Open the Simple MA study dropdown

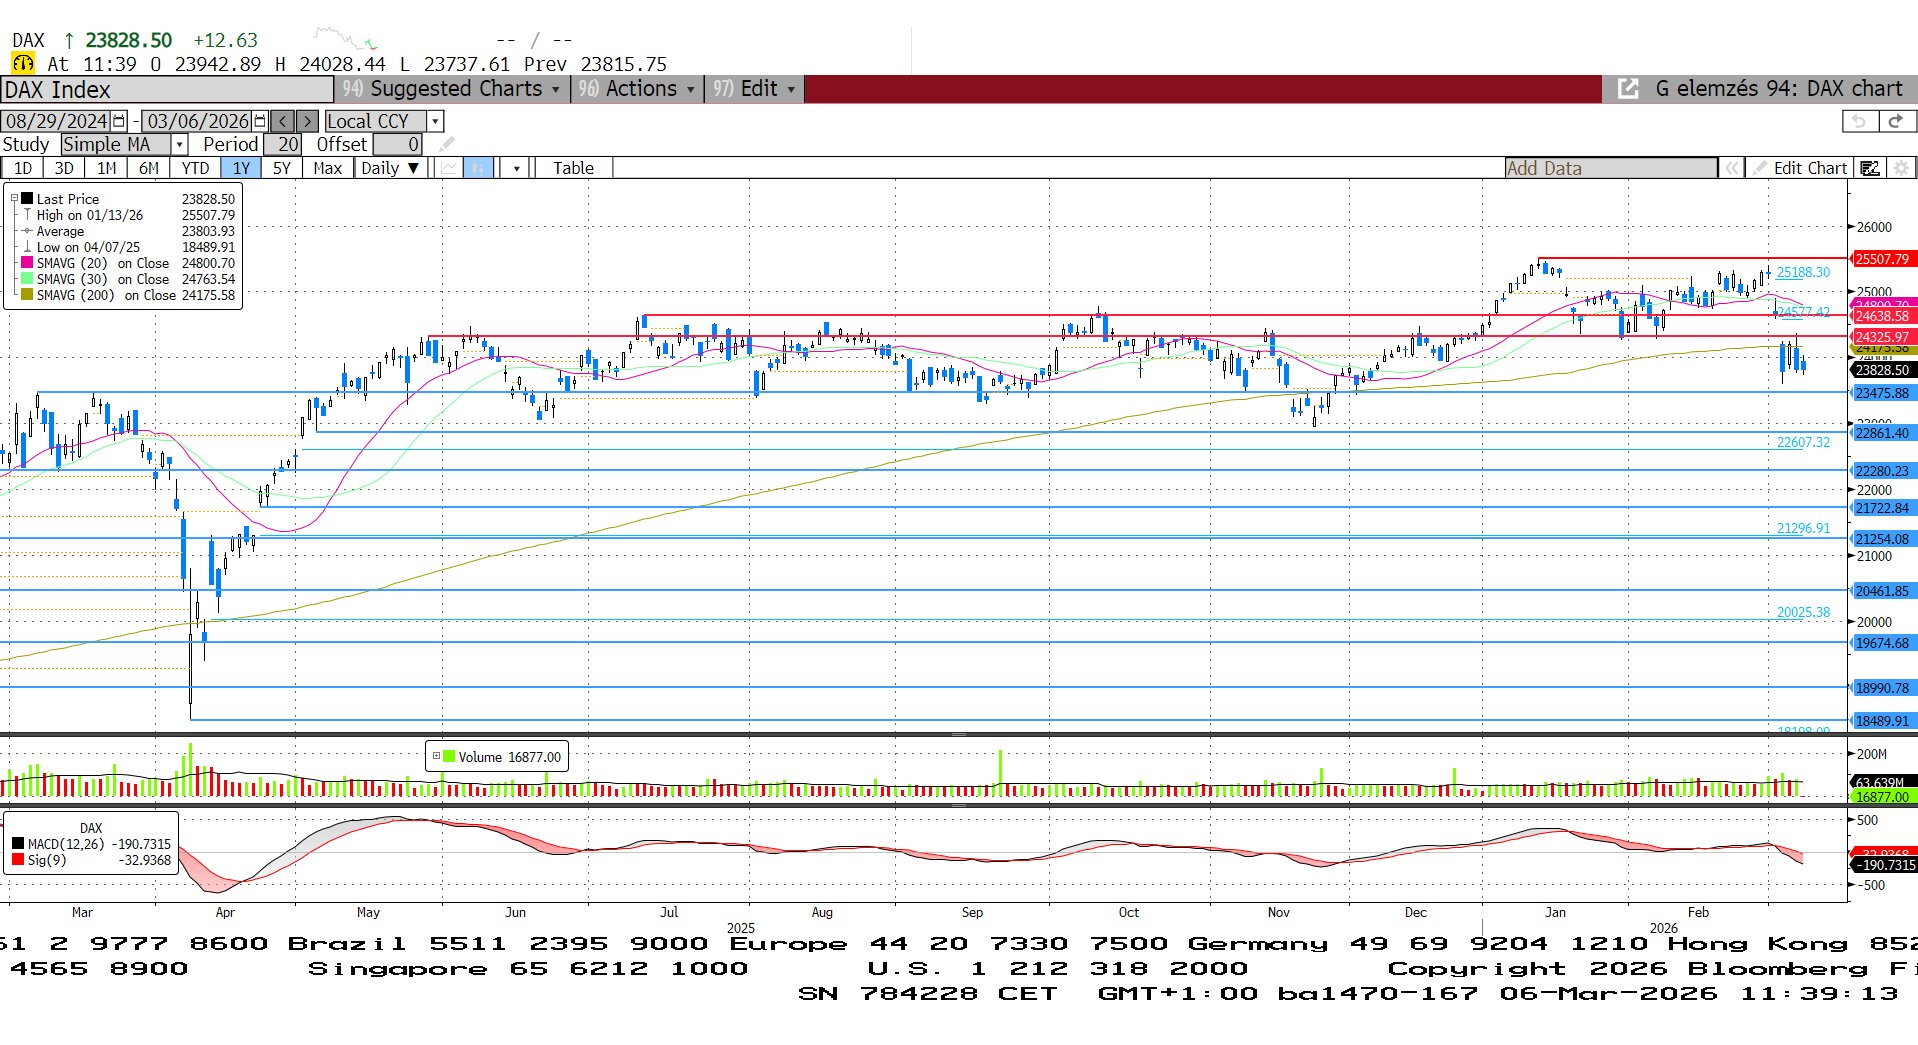coord(180,145)
